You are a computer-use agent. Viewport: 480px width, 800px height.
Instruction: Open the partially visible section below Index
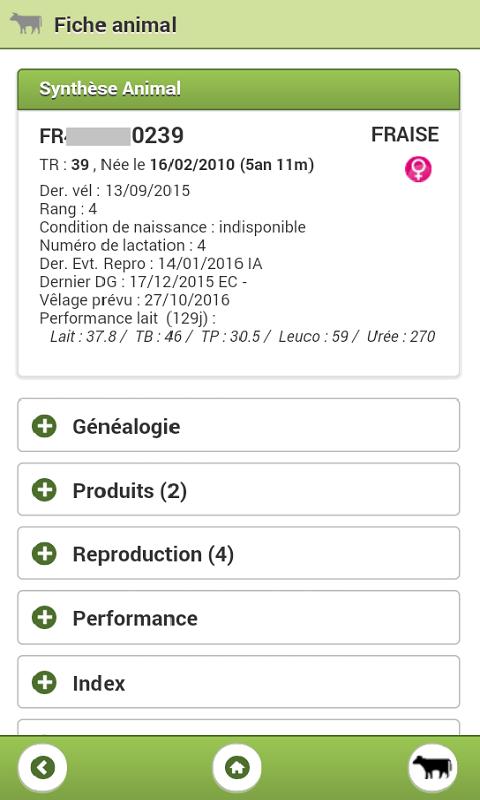pyautogui.click(x=239, y=727)
